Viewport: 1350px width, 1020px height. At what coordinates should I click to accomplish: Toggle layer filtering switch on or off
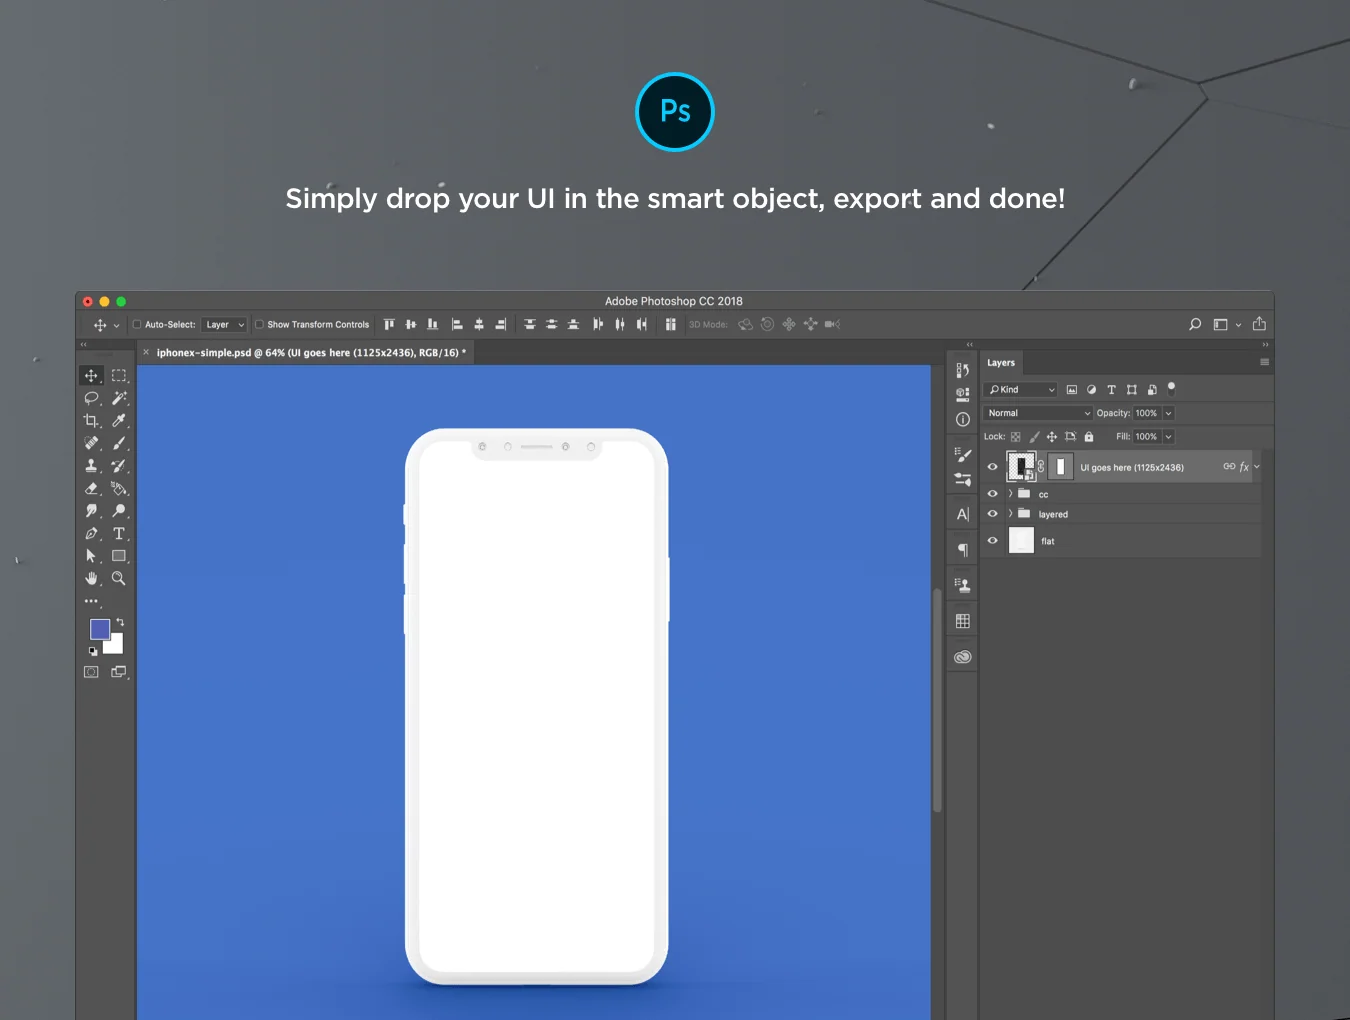point(1171,389)
